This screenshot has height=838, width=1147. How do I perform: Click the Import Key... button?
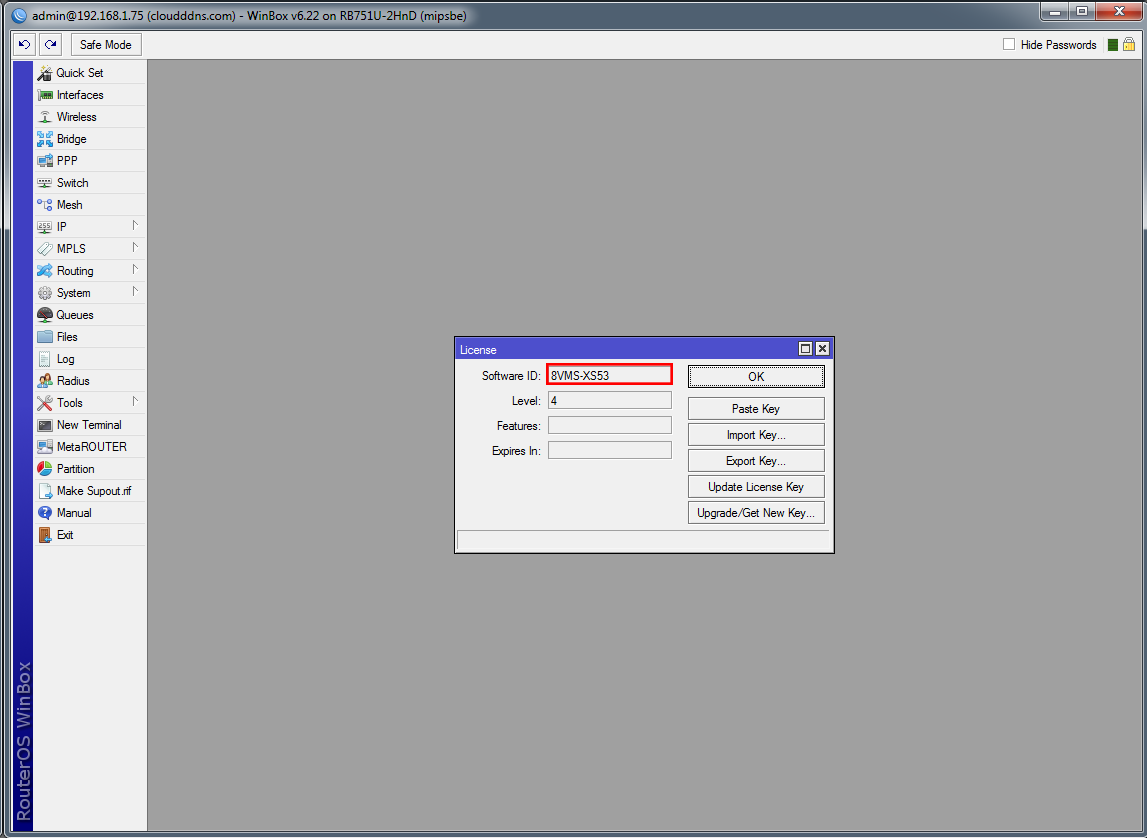pyautogui.click(x=756, y=435)
